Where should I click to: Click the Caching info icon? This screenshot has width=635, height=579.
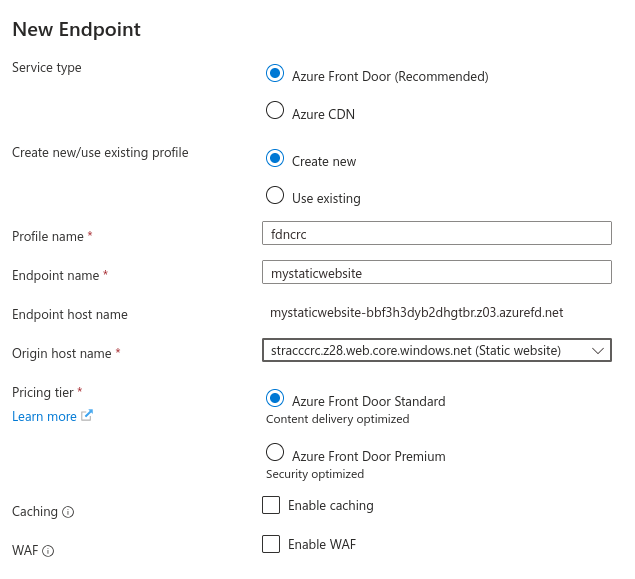tap(68, 512)
